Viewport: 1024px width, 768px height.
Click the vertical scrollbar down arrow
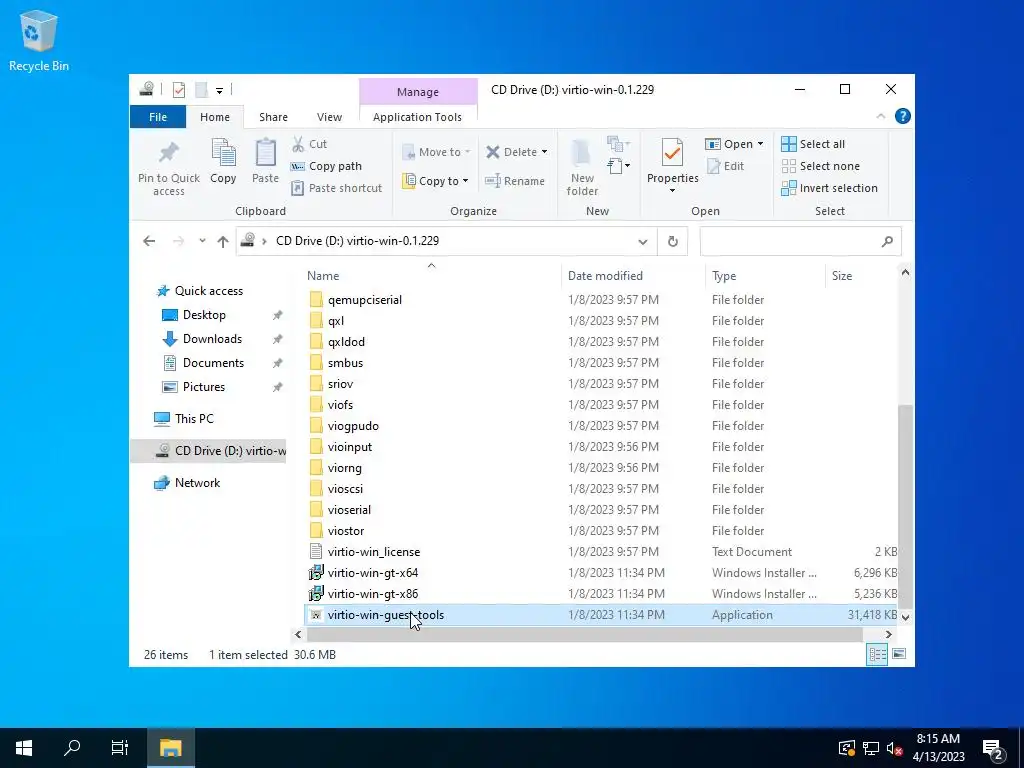905,616
